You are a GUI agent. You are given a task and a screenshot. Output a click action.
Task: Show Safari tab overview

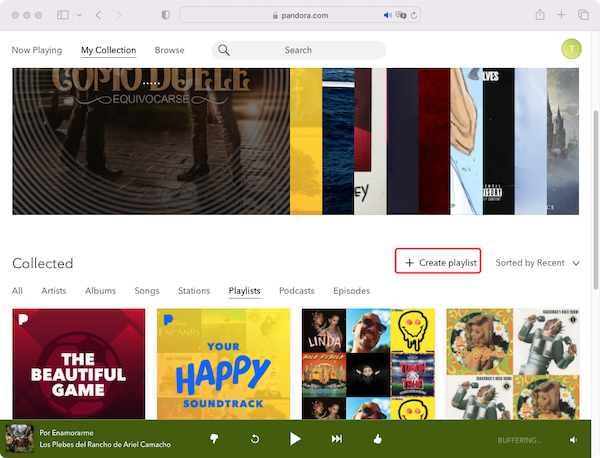tap(583, 15)
